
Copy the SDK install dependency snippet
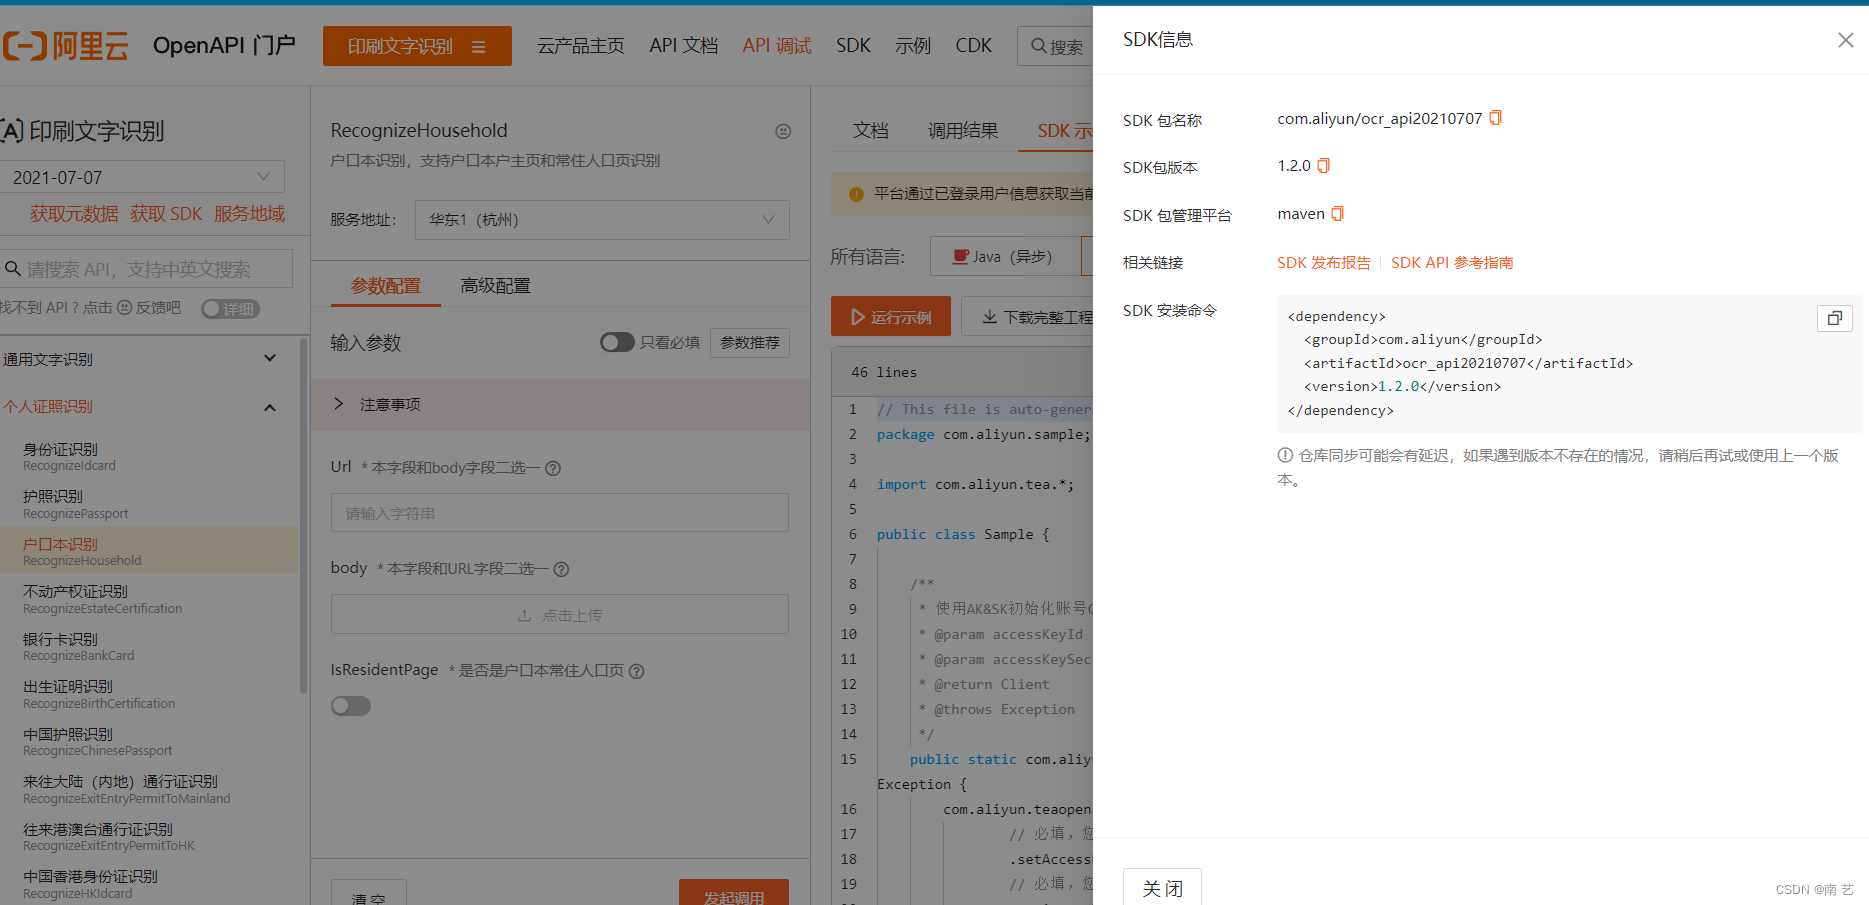[x=1834, y=318]
